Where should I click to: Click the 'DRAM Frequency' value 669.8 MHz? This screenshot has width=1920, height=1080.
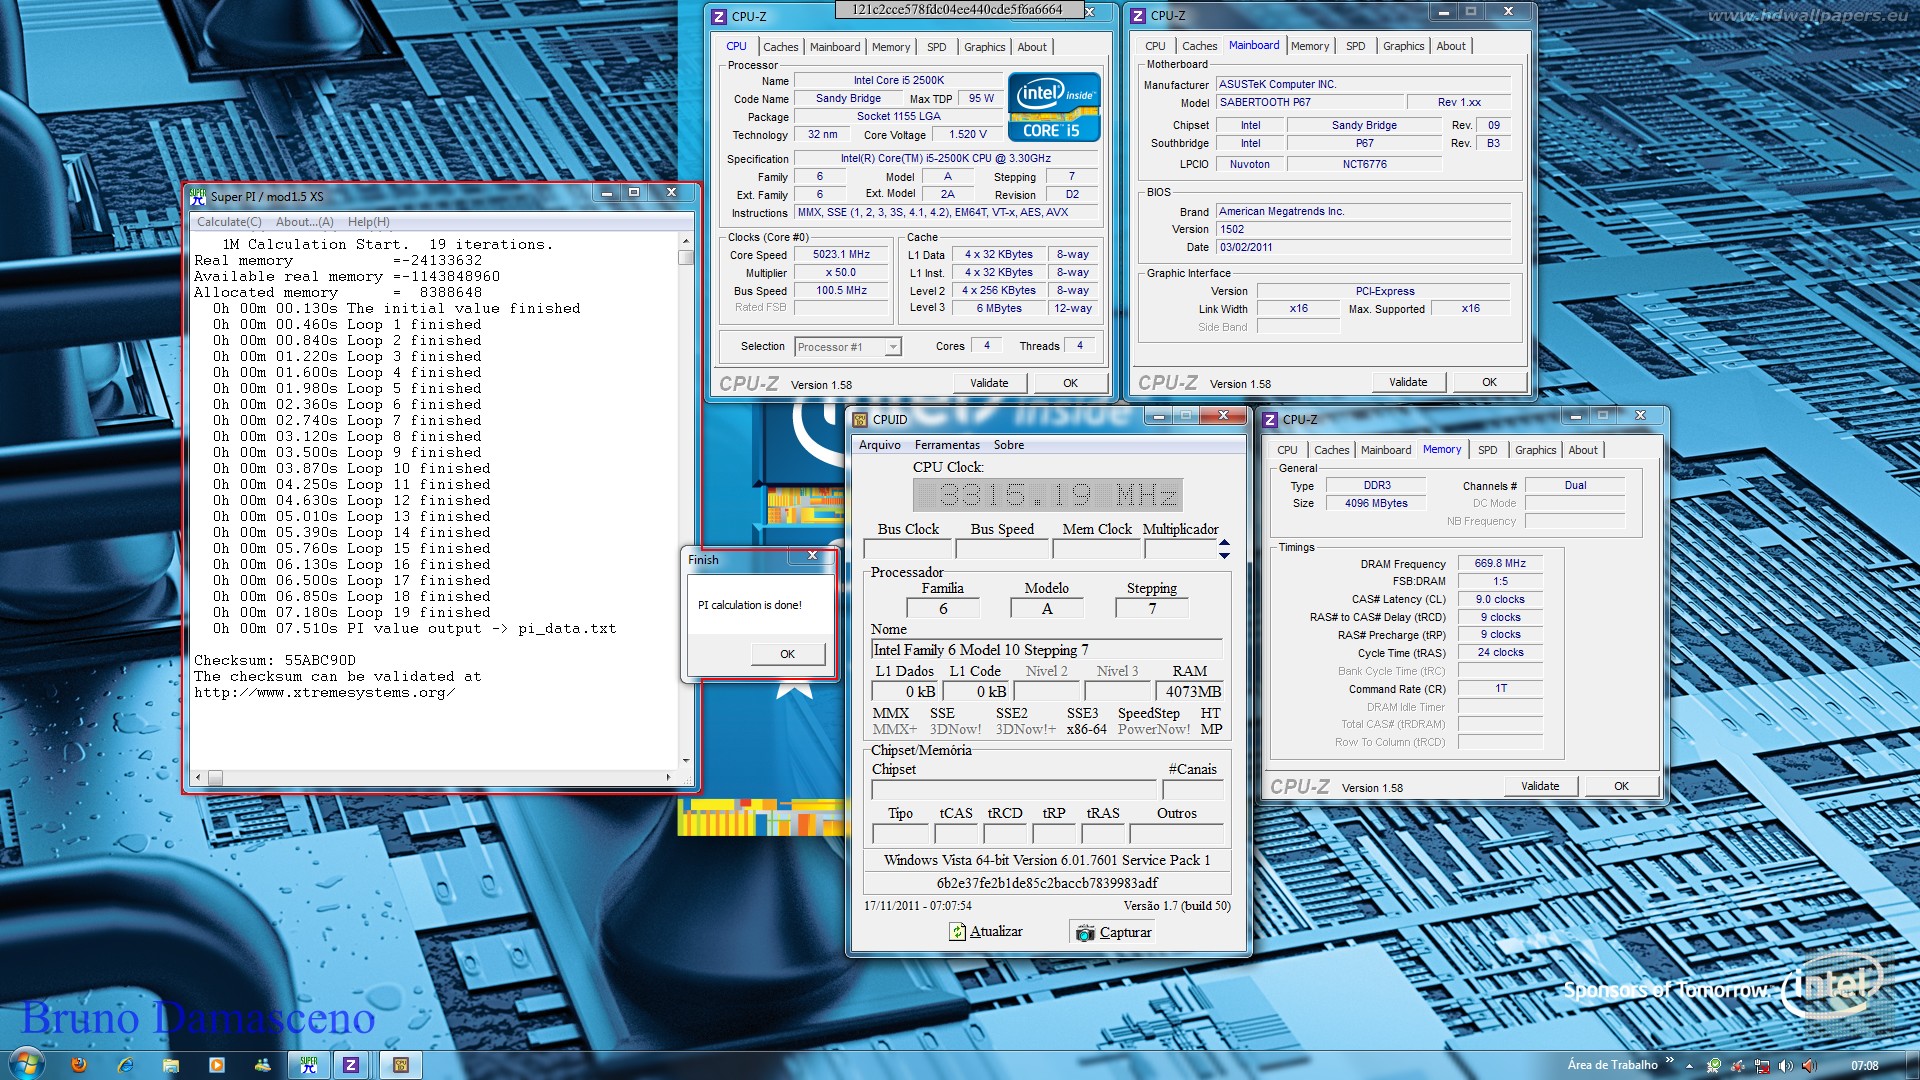[x=1500, y=564]
